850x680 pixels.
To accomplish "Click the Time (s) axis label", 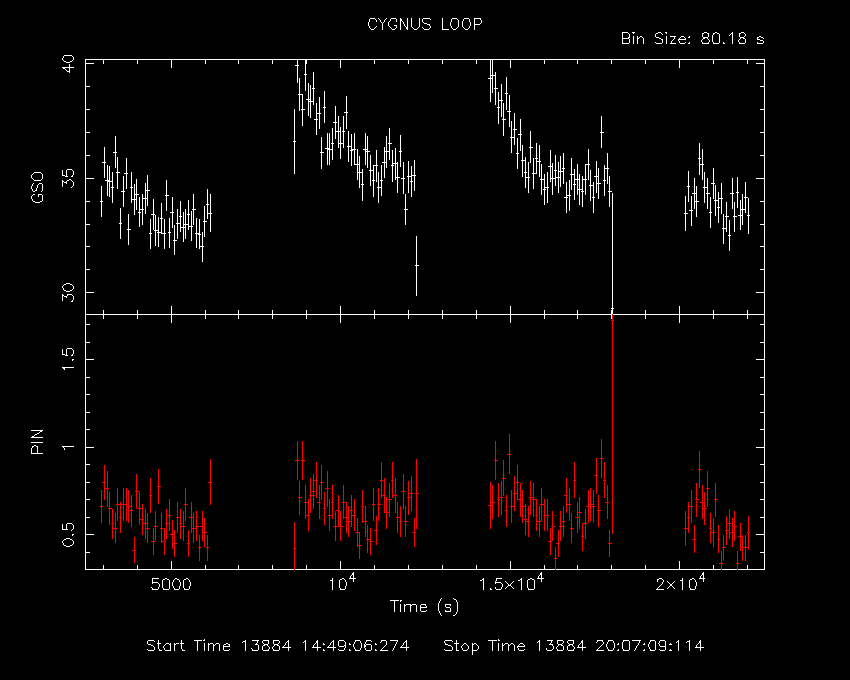I will [x=424, y=607].
